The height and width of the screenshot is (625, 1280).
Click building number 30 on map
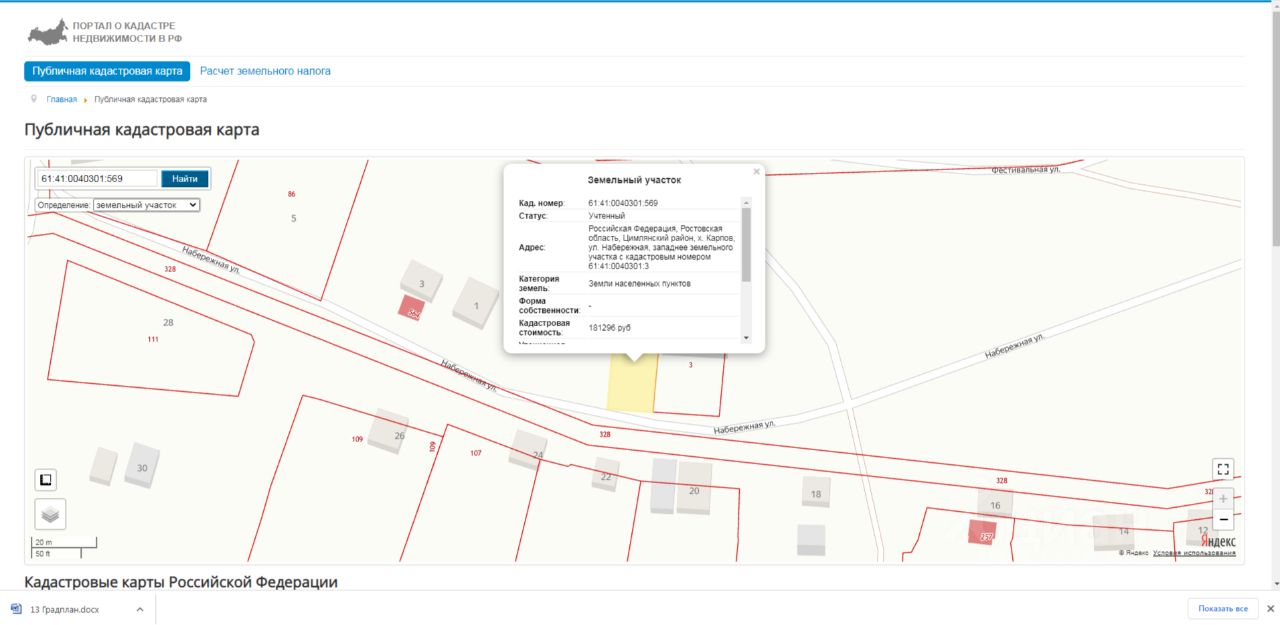(142, 468)
